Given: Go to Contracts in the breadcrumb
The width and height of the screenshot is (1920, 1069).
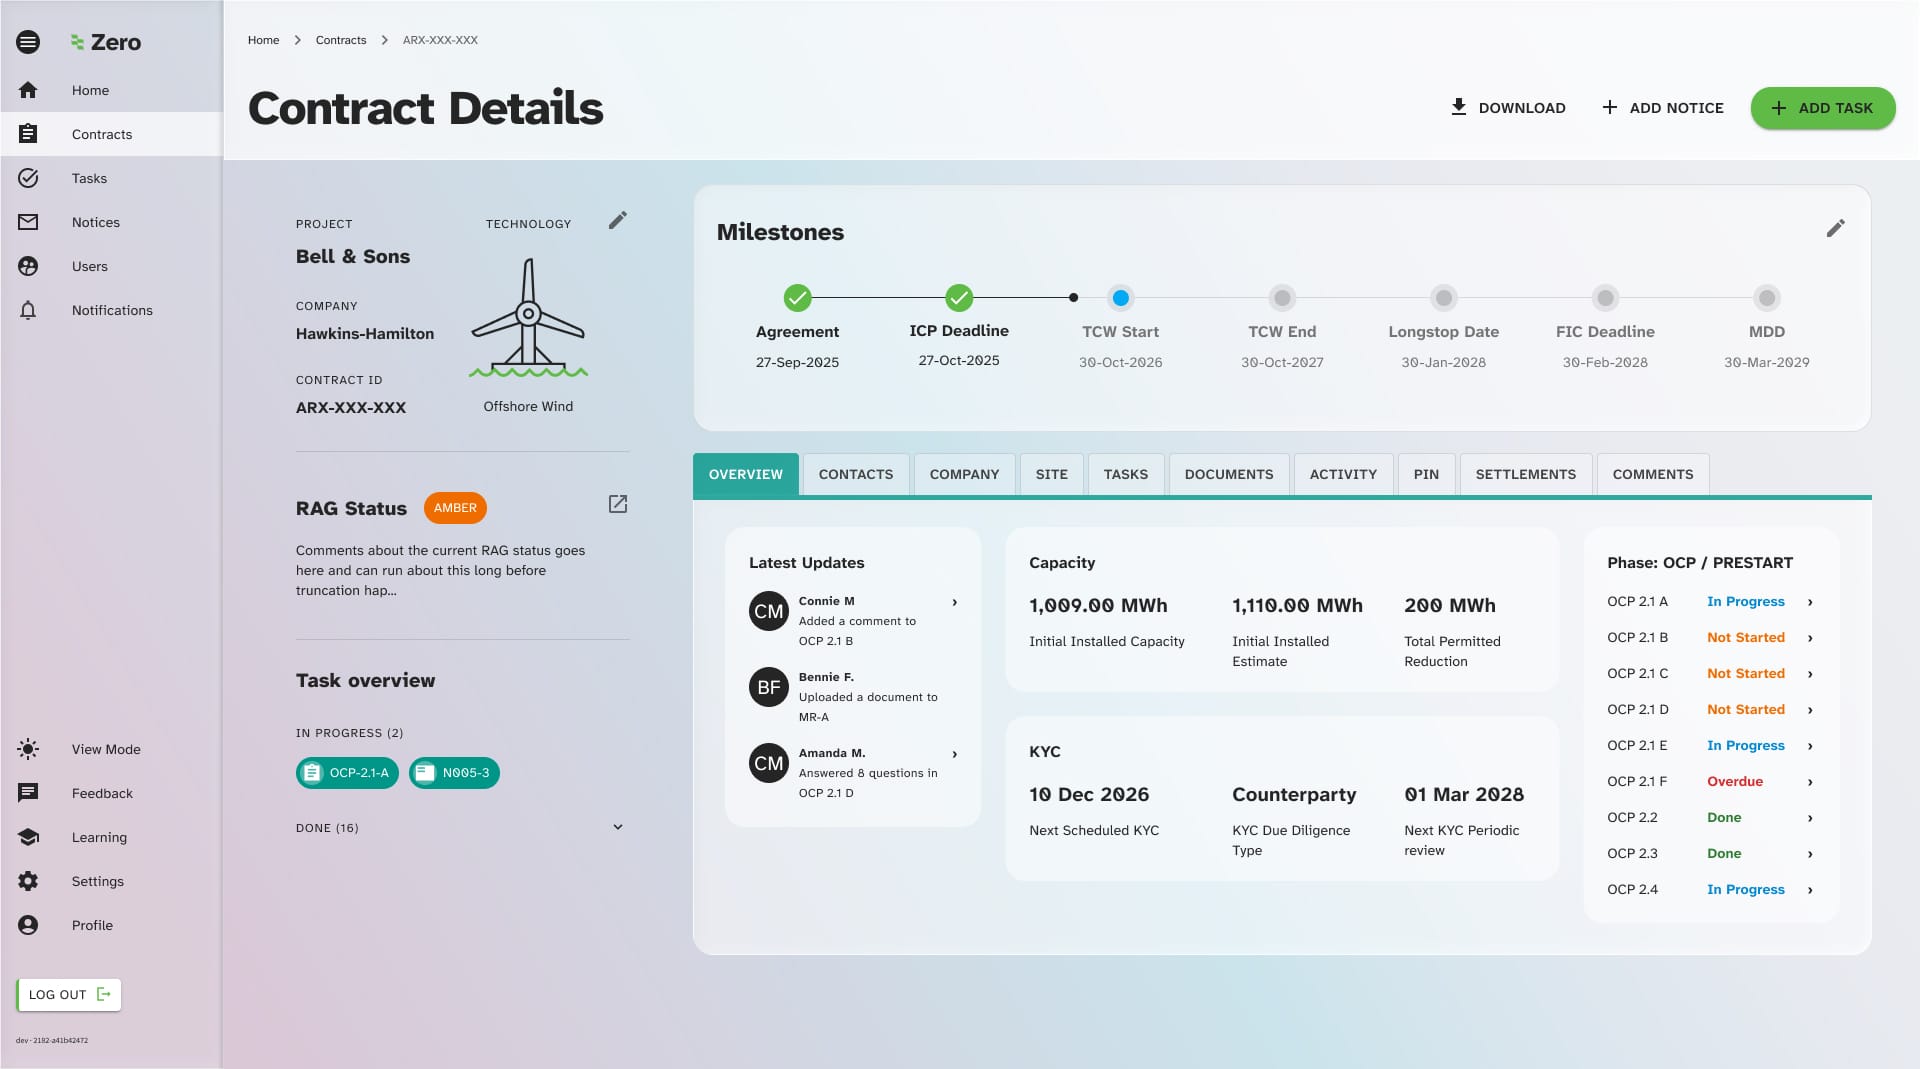Looking at the screenshot, I should point(341,40).
